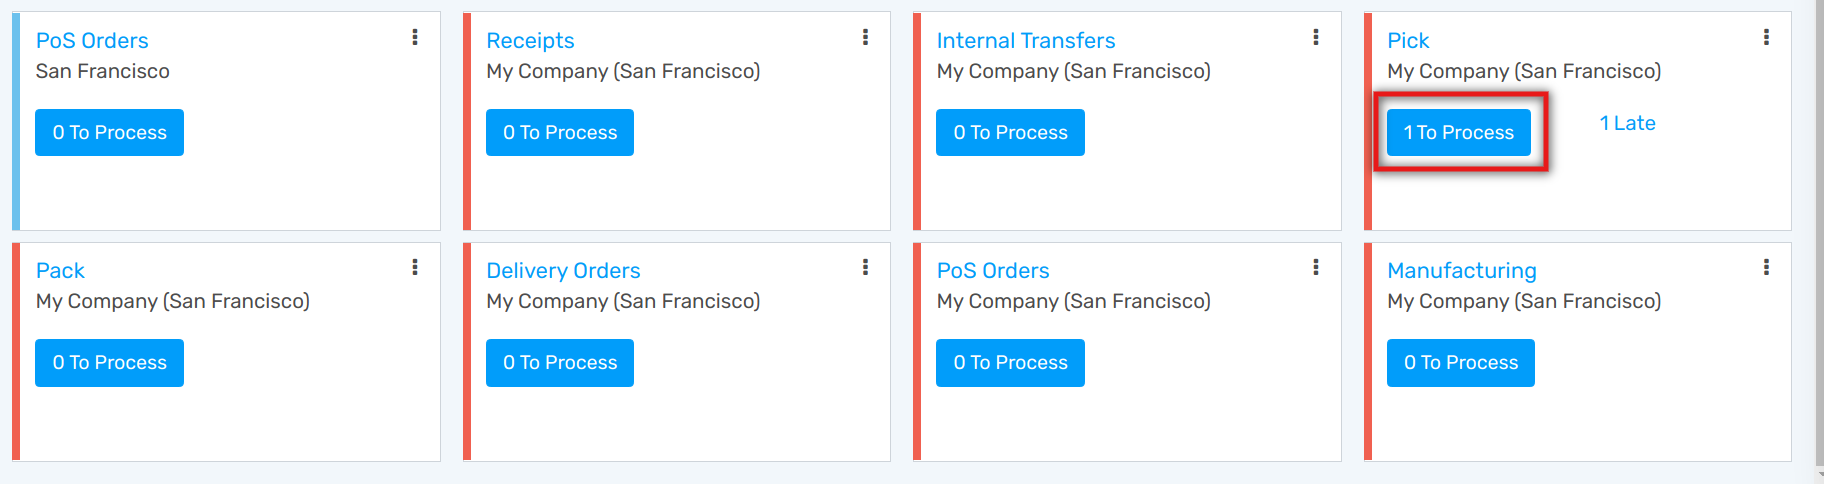Viewport: 1824px width, 484px height.
Task: Open the "1 Late" link on Pick
Action: point(1627,123)
